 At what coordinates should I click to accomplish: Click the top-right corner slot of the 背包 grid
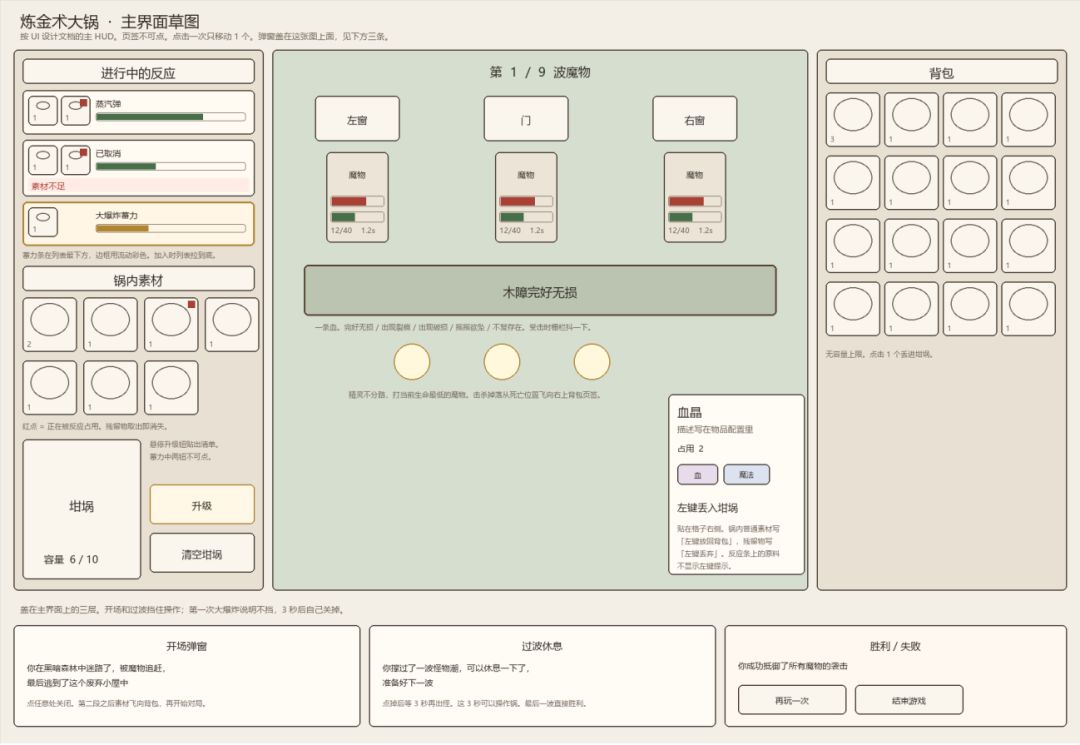point(1028,120)
